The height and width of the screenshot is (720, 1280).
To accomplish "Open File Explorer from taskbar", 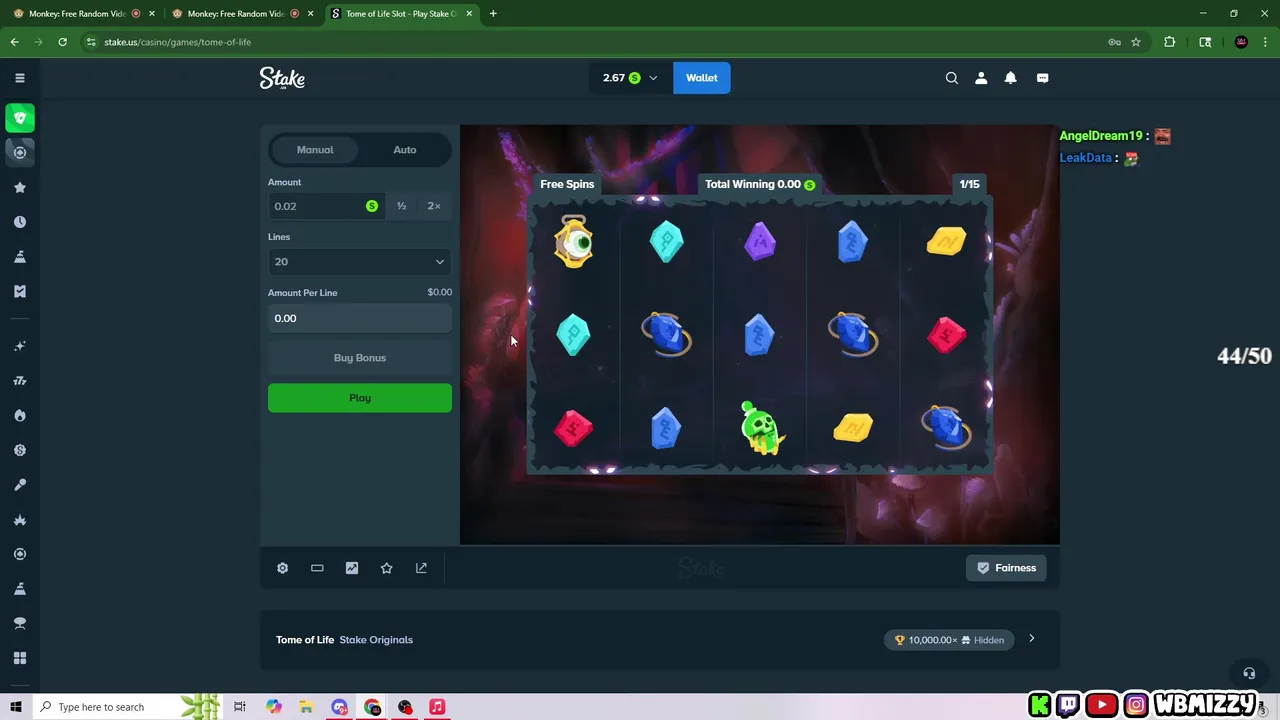I will click(x=306, y=707).
